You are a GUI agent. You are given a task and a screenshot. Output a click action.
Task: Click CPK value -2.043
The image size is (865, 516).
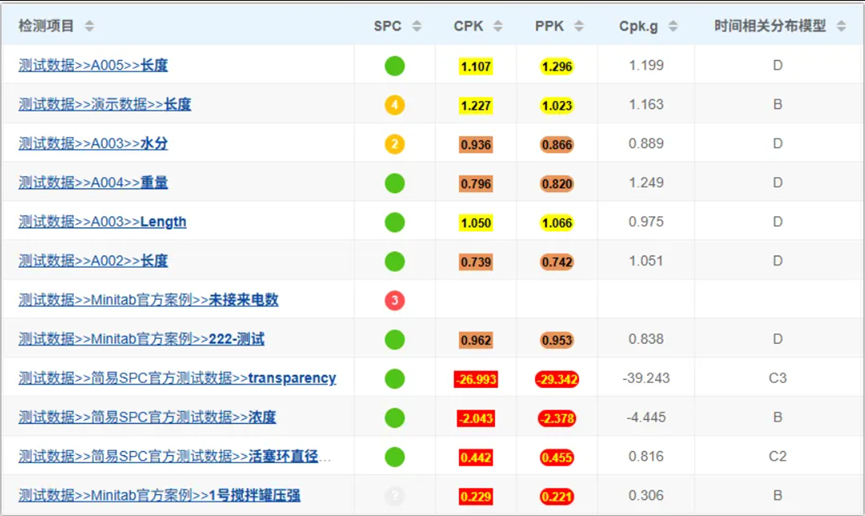point(476,419)
